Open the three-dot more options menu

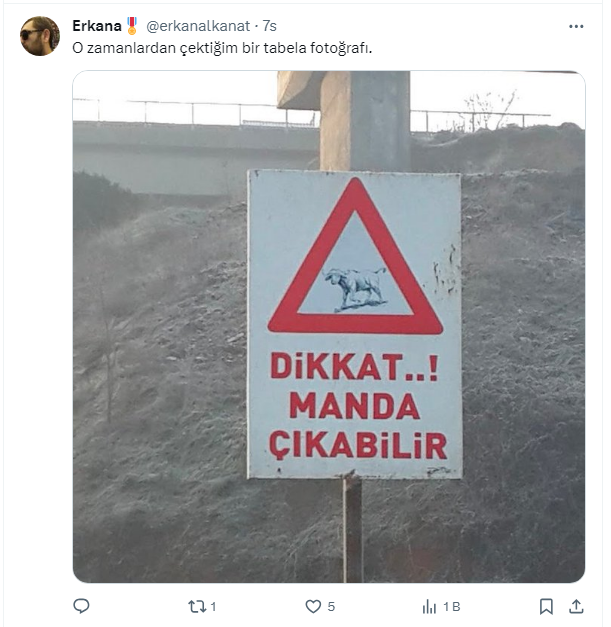[576, 26]
